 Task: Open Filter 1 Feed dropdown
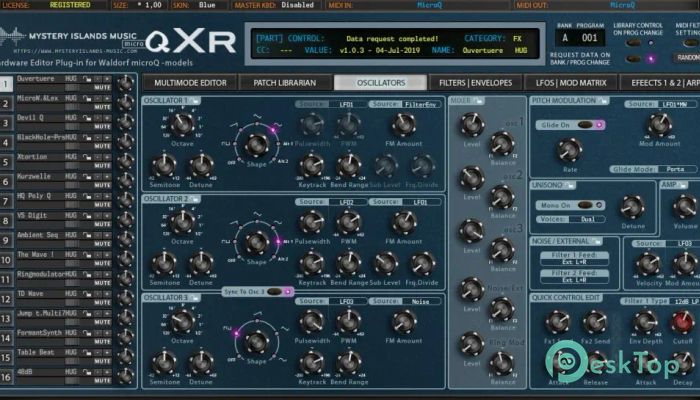pyautogui.click(x=574, y=258)
